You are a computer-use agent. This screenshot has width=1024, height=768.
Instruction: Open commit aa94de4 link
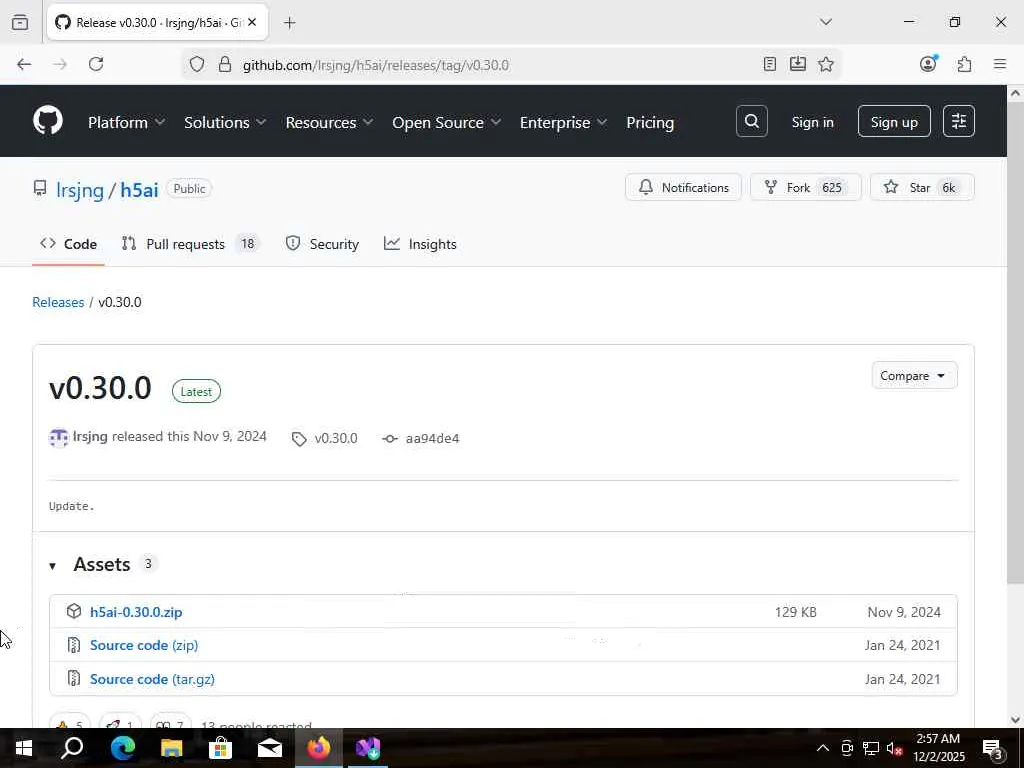pos(432,438)
